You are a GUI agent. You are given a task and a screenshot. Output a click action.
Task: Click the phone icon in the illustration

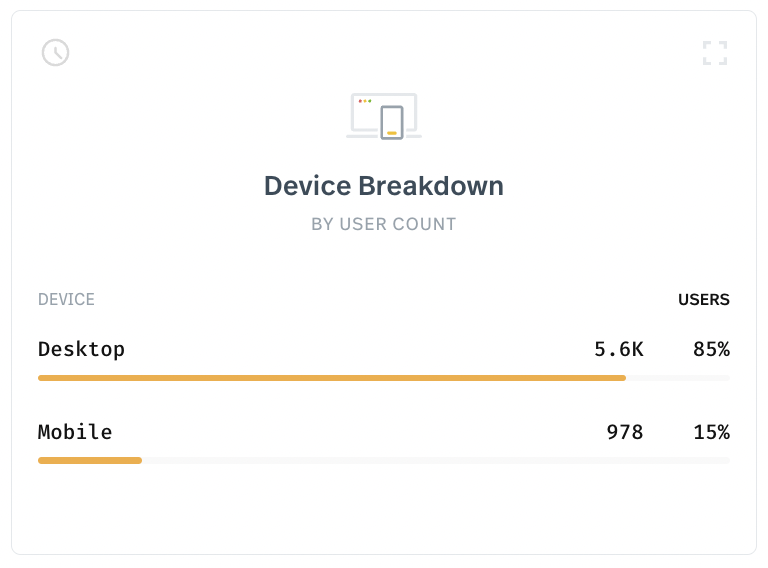[x=392, y=122]
